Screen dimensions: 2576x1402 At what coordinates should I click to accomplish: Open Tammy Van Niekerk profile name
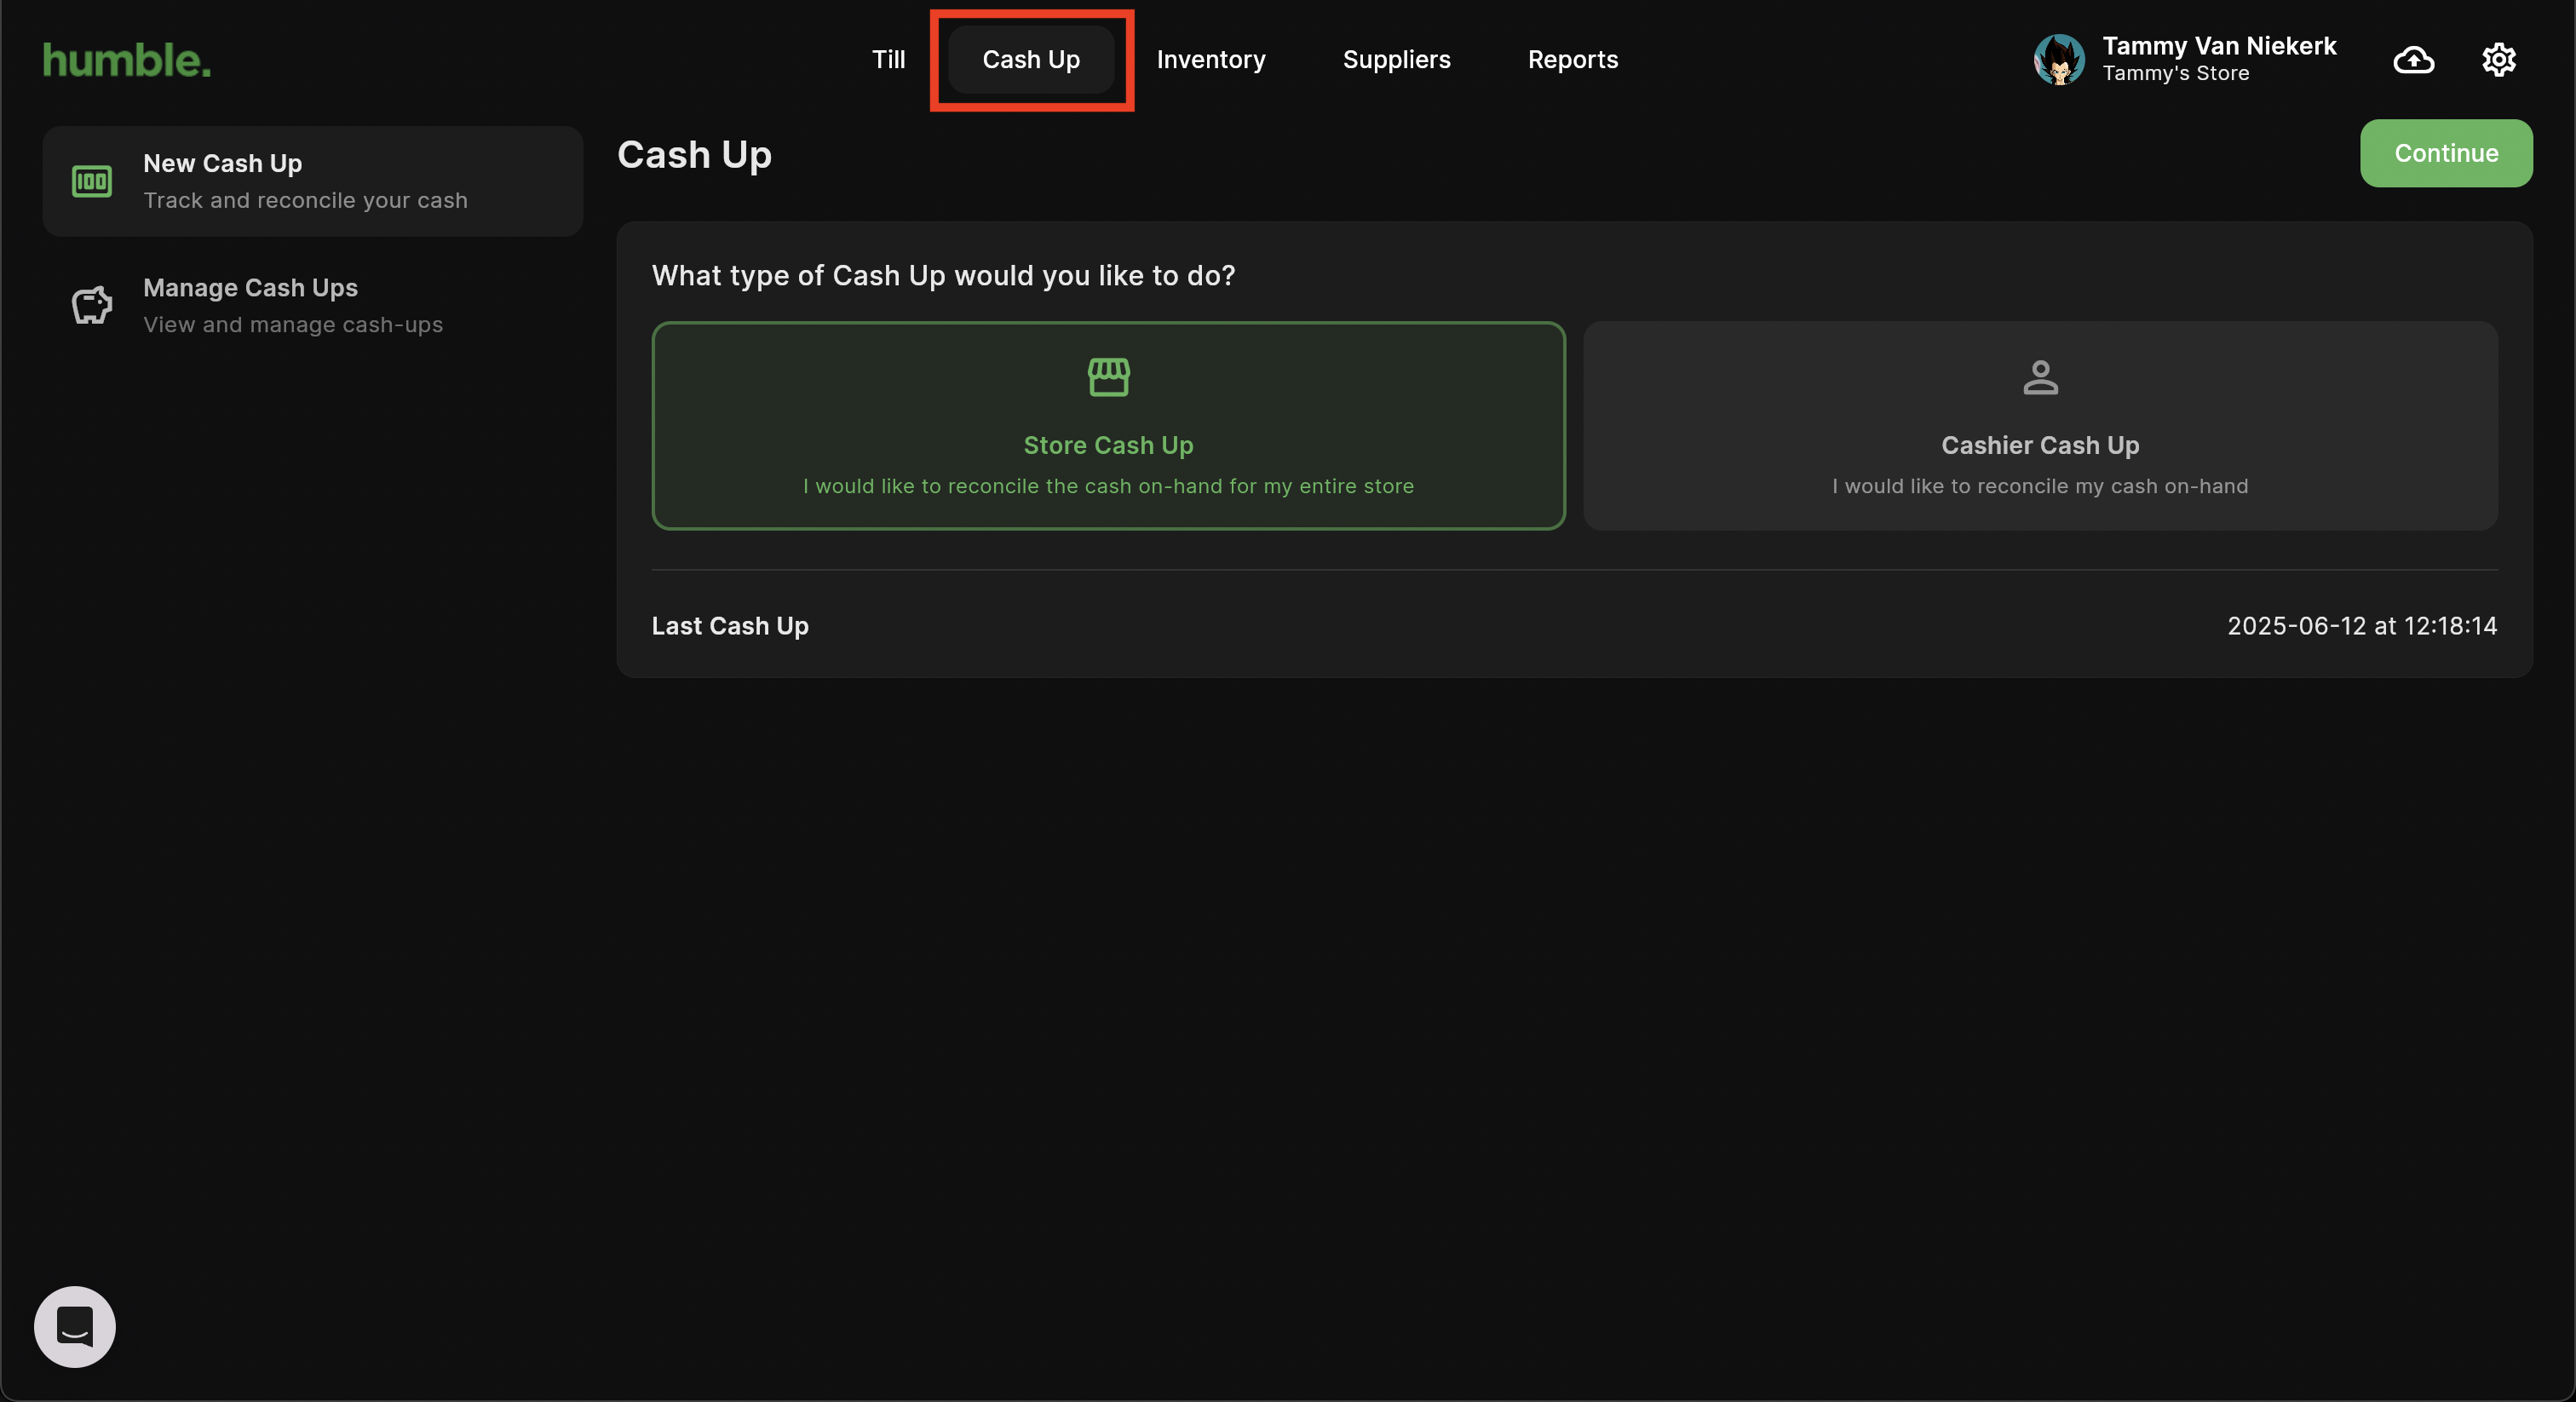(2219, 46)
